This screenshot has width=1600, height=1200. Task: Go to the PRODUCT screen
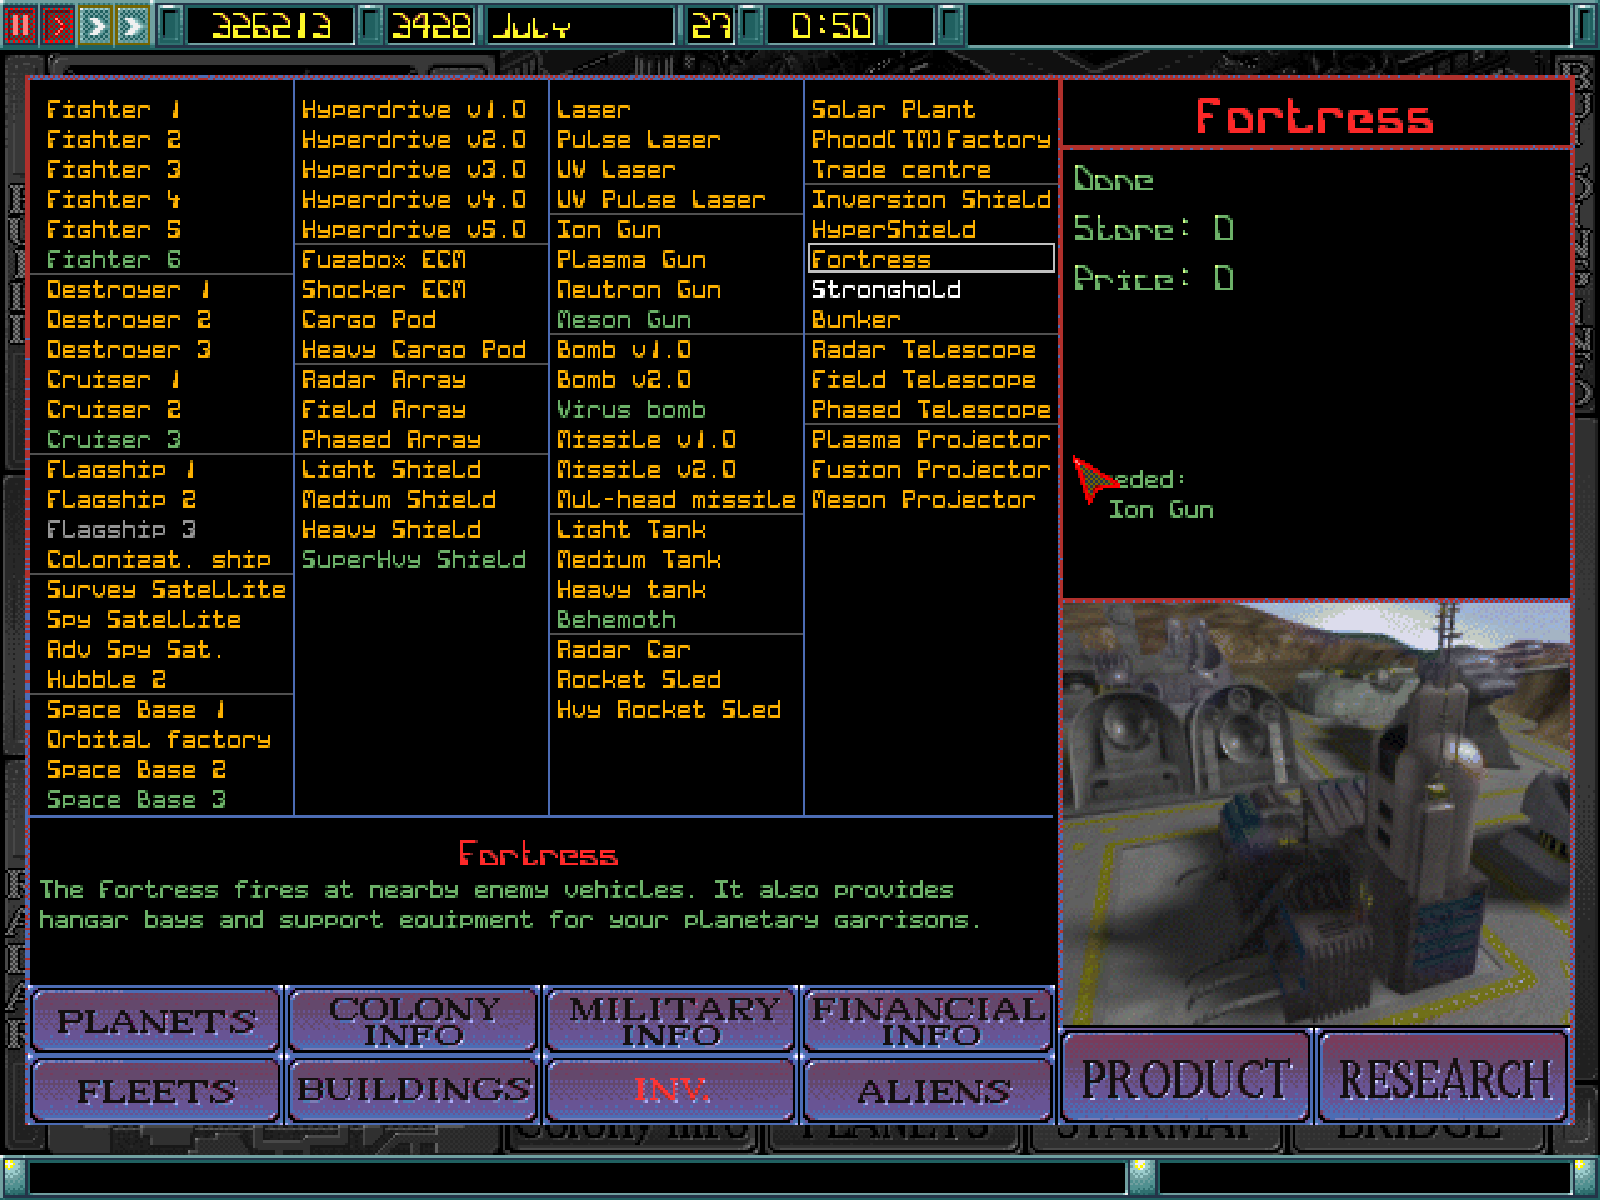[x=1186, y=1077]
